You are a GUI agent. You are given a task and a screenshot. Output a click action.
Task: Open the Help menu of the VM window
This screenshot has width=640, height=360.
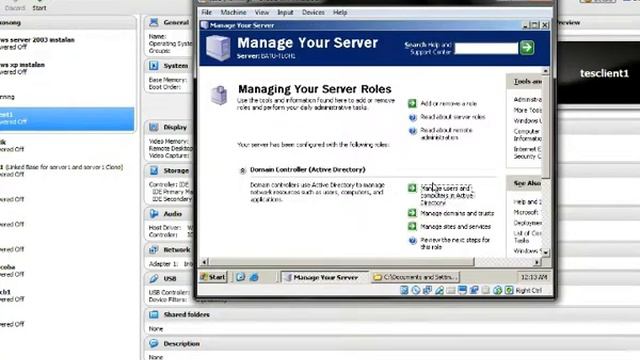[x=340, y=12]
